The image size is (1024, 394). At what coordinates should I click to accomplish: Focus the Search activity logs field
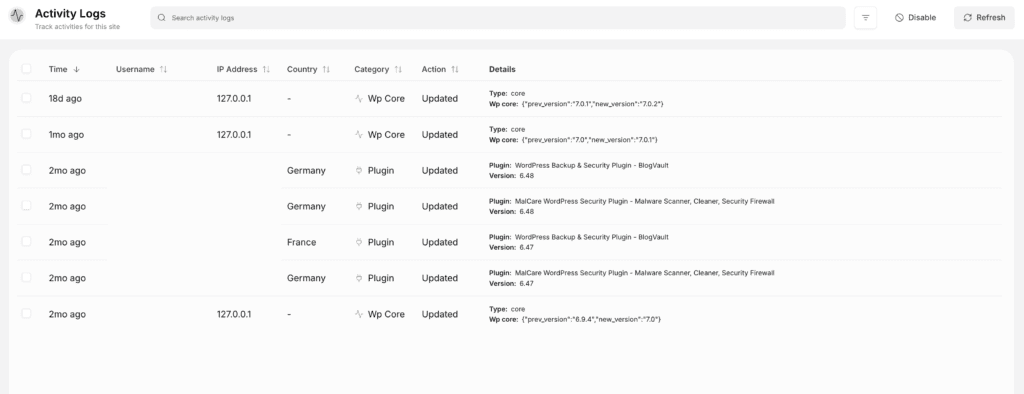(x=498, y=18)
